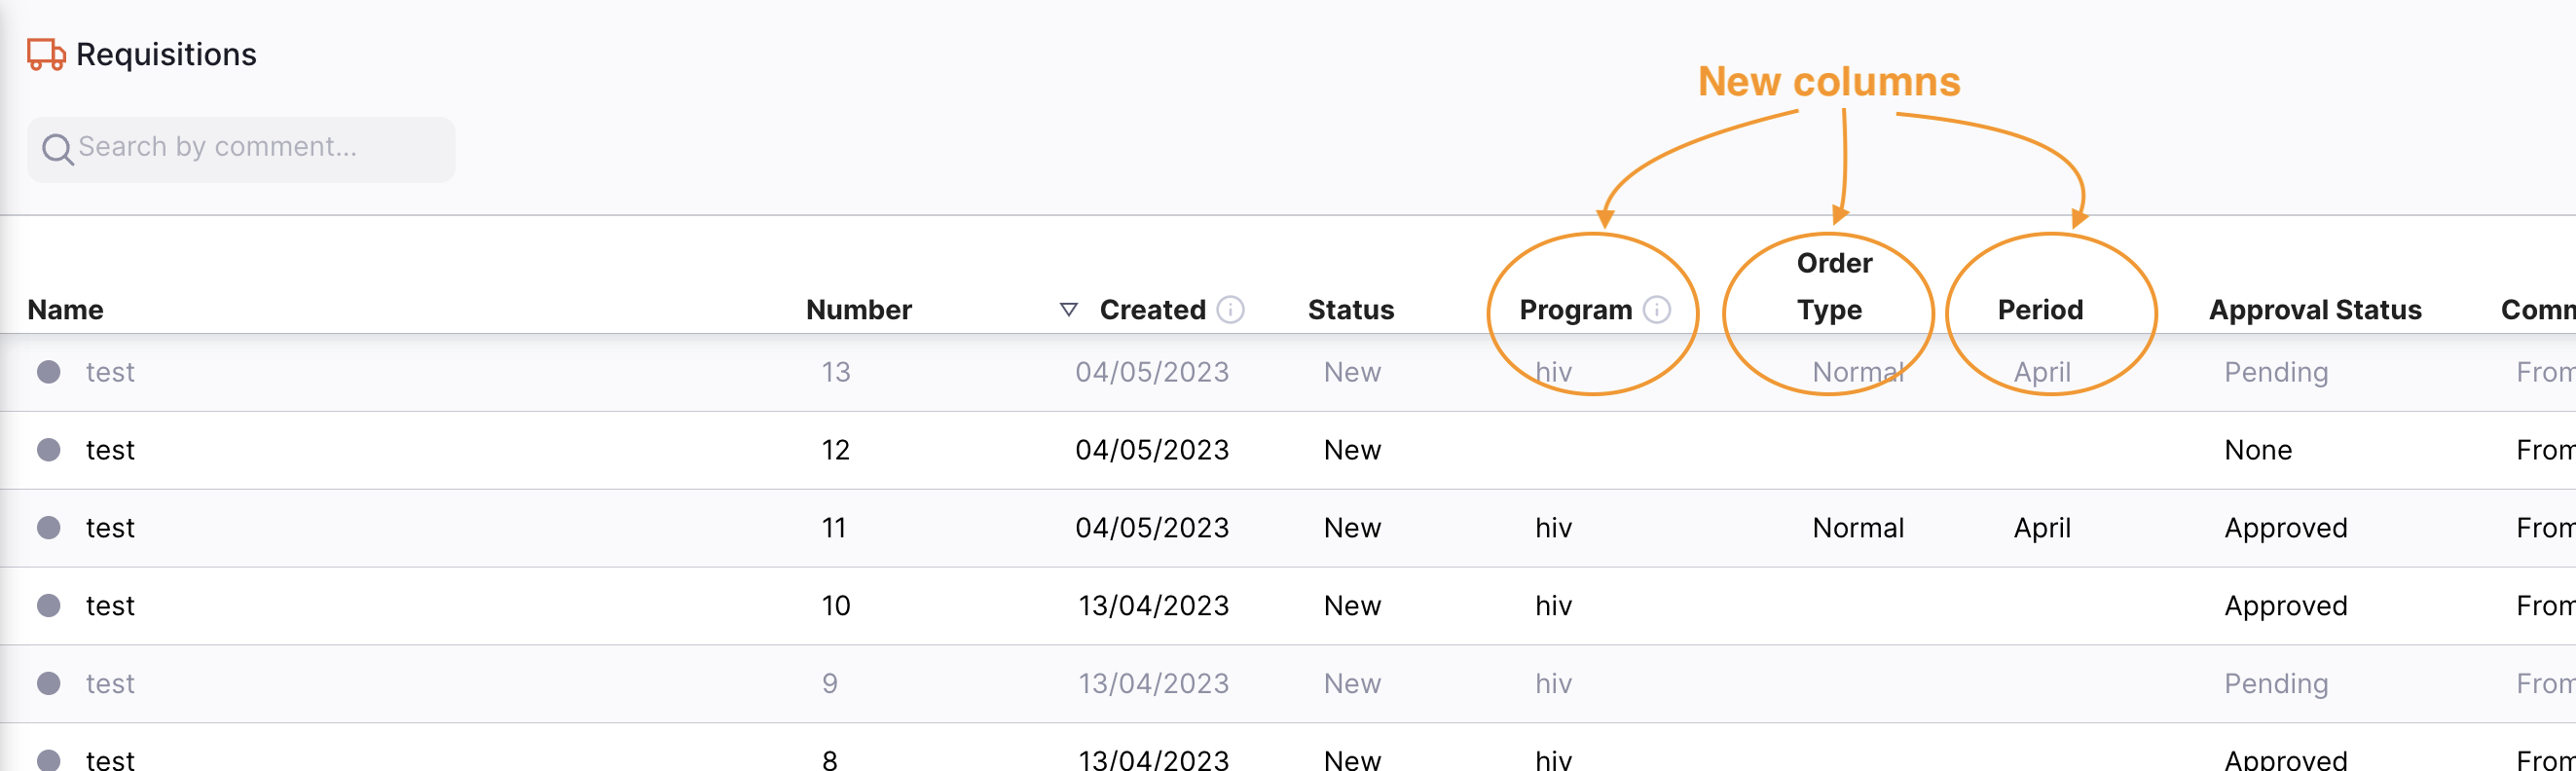
Task: Click the info icon next to Program
Action: click(x=1656, y=310)
